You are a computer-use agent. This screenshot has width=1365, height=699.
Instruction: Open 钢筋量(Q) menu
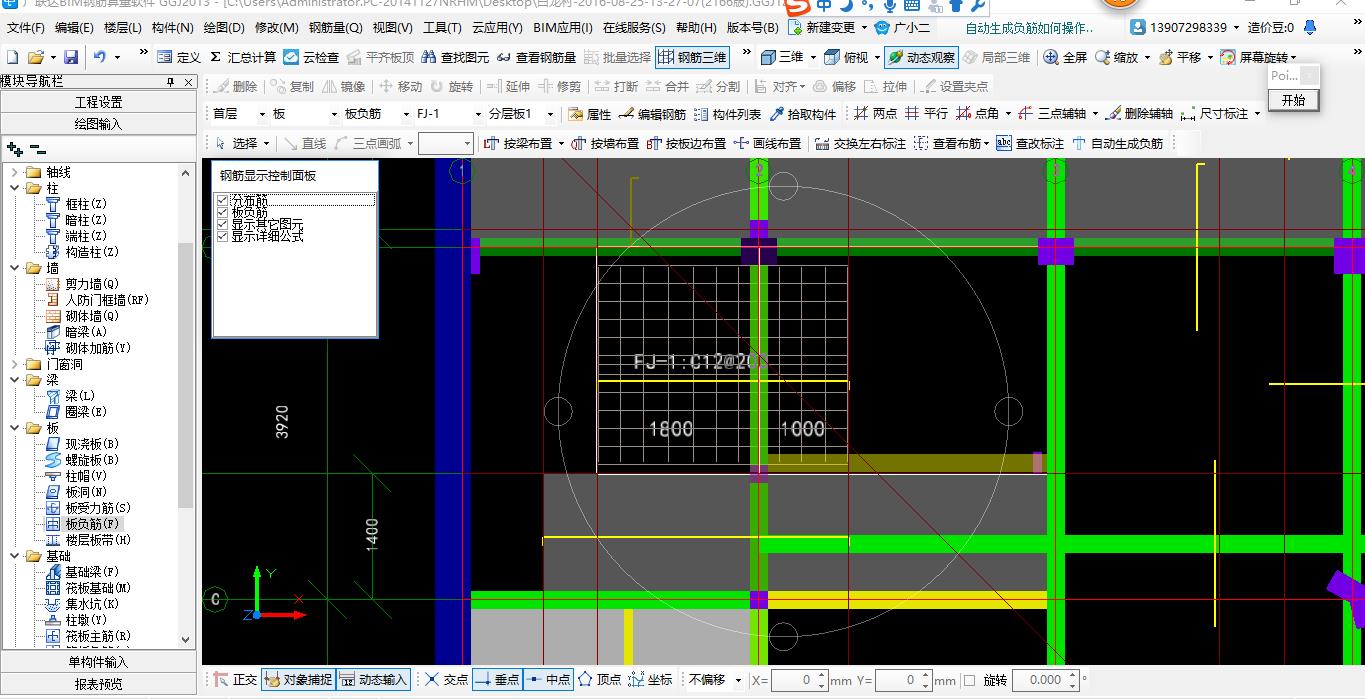point(336,27)
